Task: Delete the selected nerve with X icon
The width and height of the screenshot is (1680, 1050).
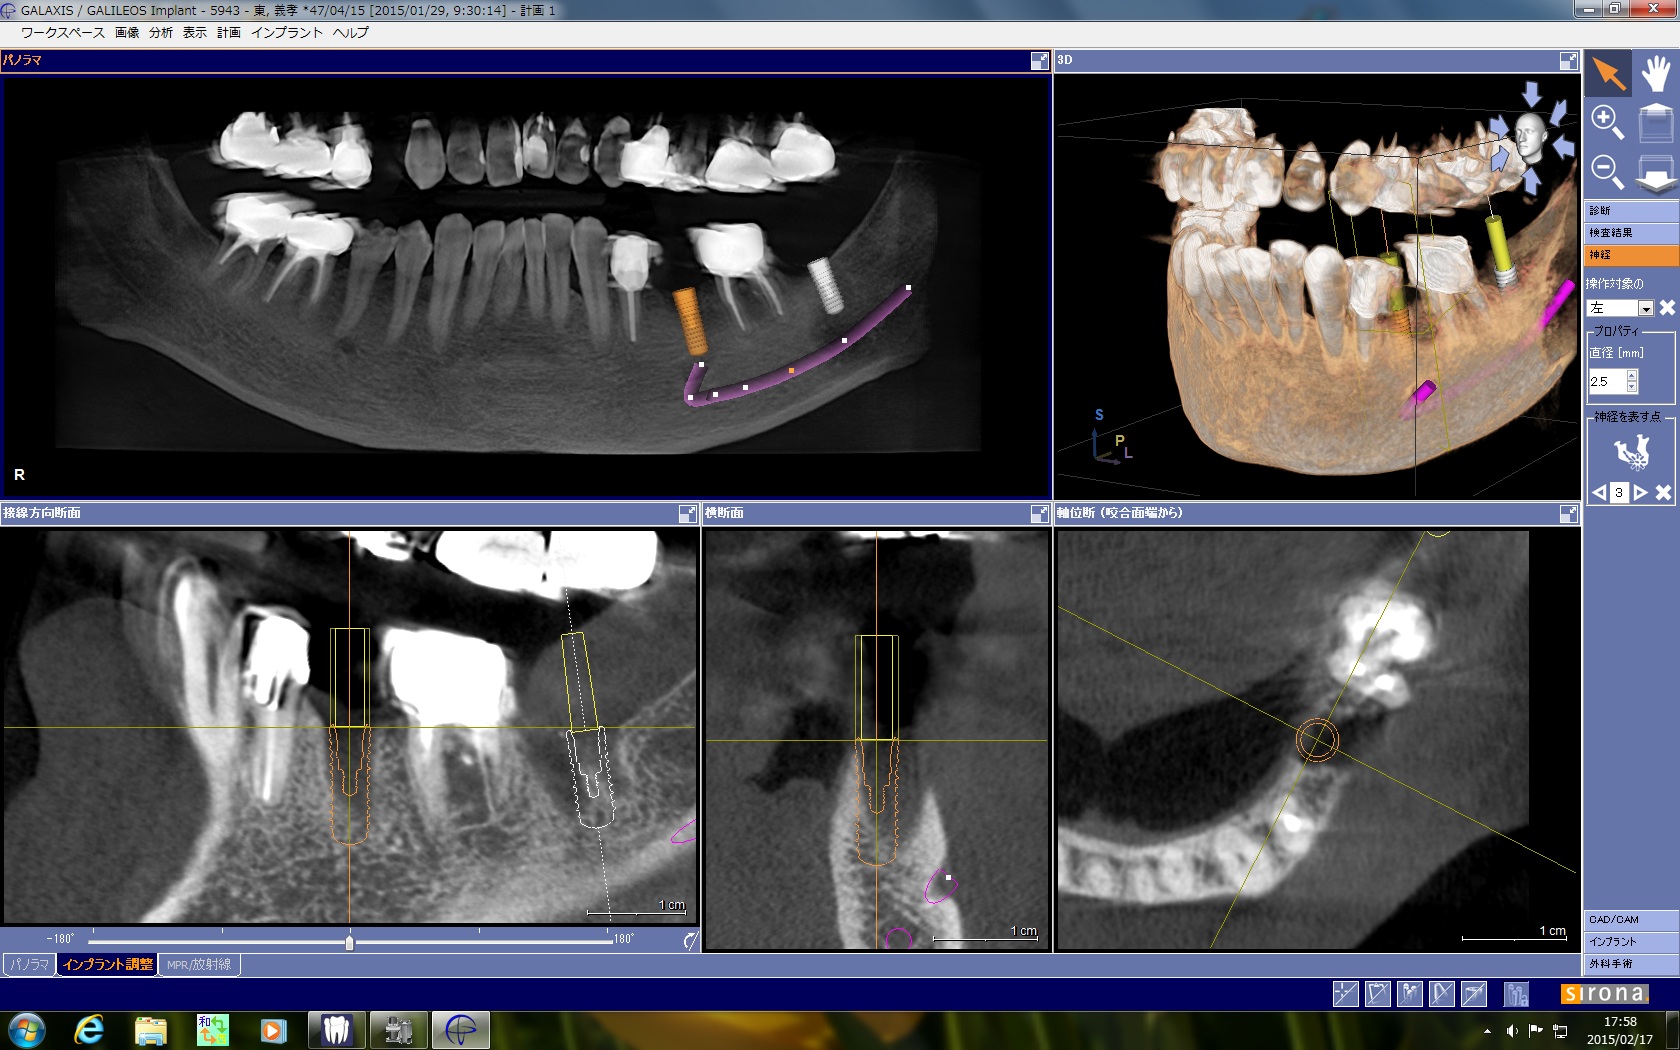Action: (x=1667, y=308)
